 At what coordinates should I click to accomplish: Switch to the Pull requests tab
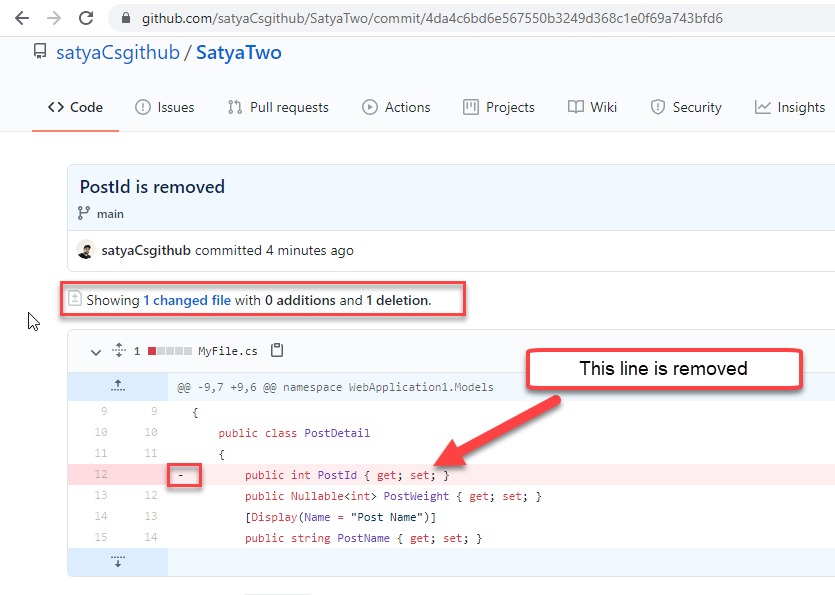278,107
